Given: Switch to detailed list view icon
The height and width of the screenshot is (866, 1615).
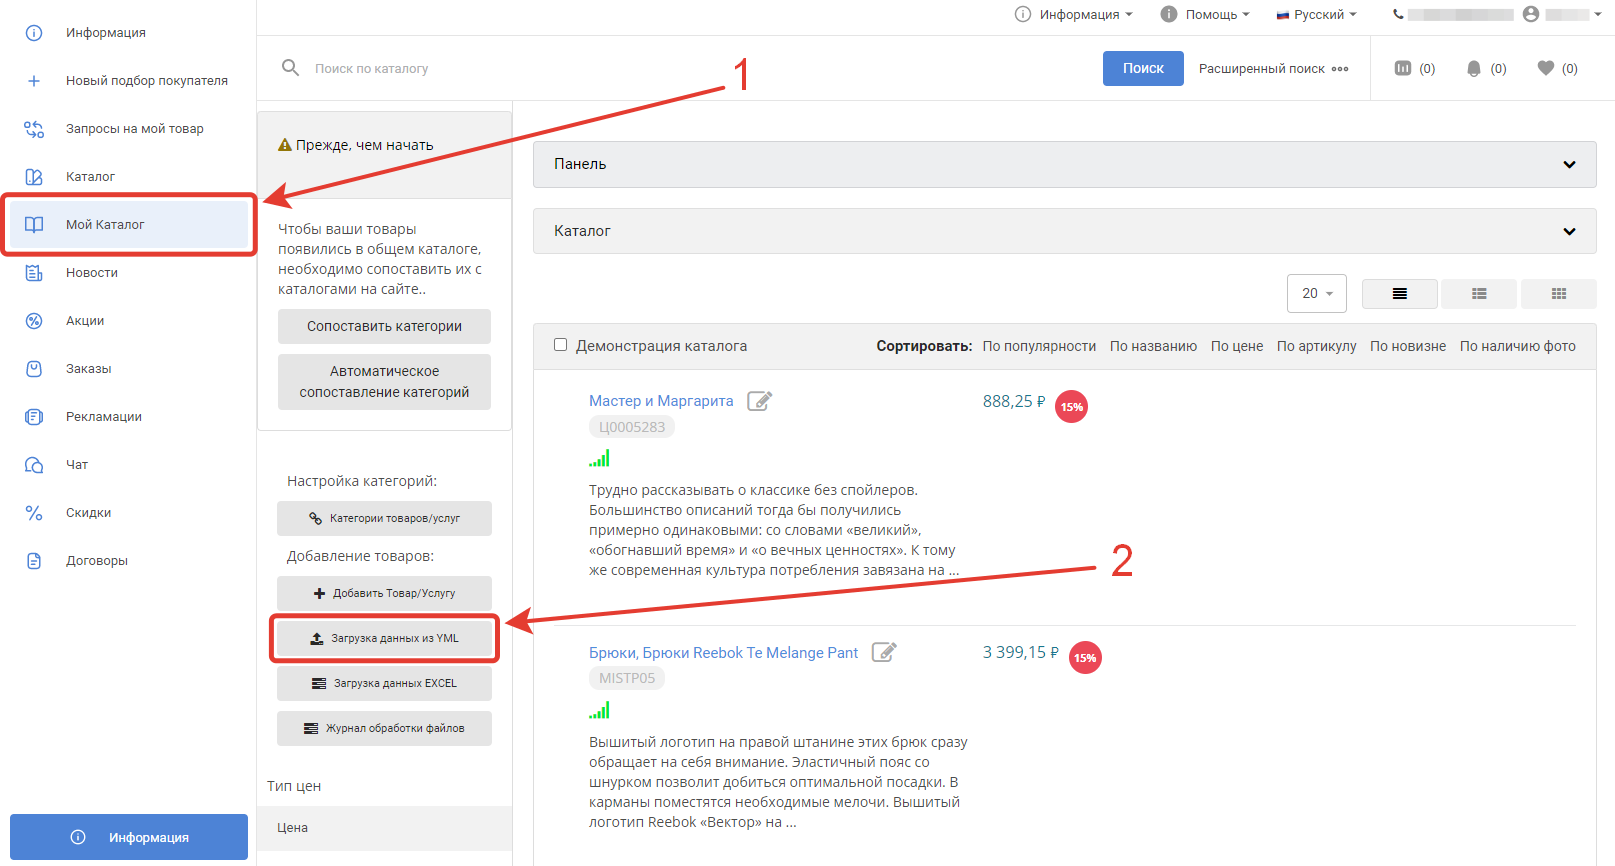Looking at the screenshot, I should point(1399,294).
